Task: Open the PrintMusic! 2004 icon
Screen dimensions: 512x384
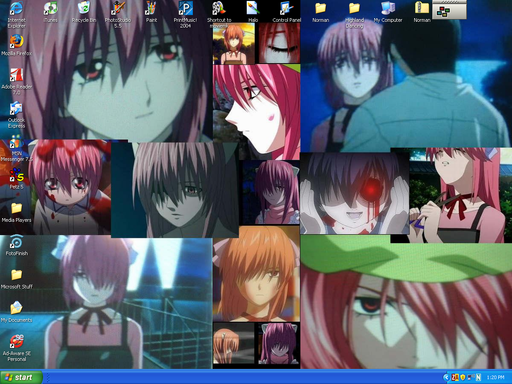Action: click(185, 15)
